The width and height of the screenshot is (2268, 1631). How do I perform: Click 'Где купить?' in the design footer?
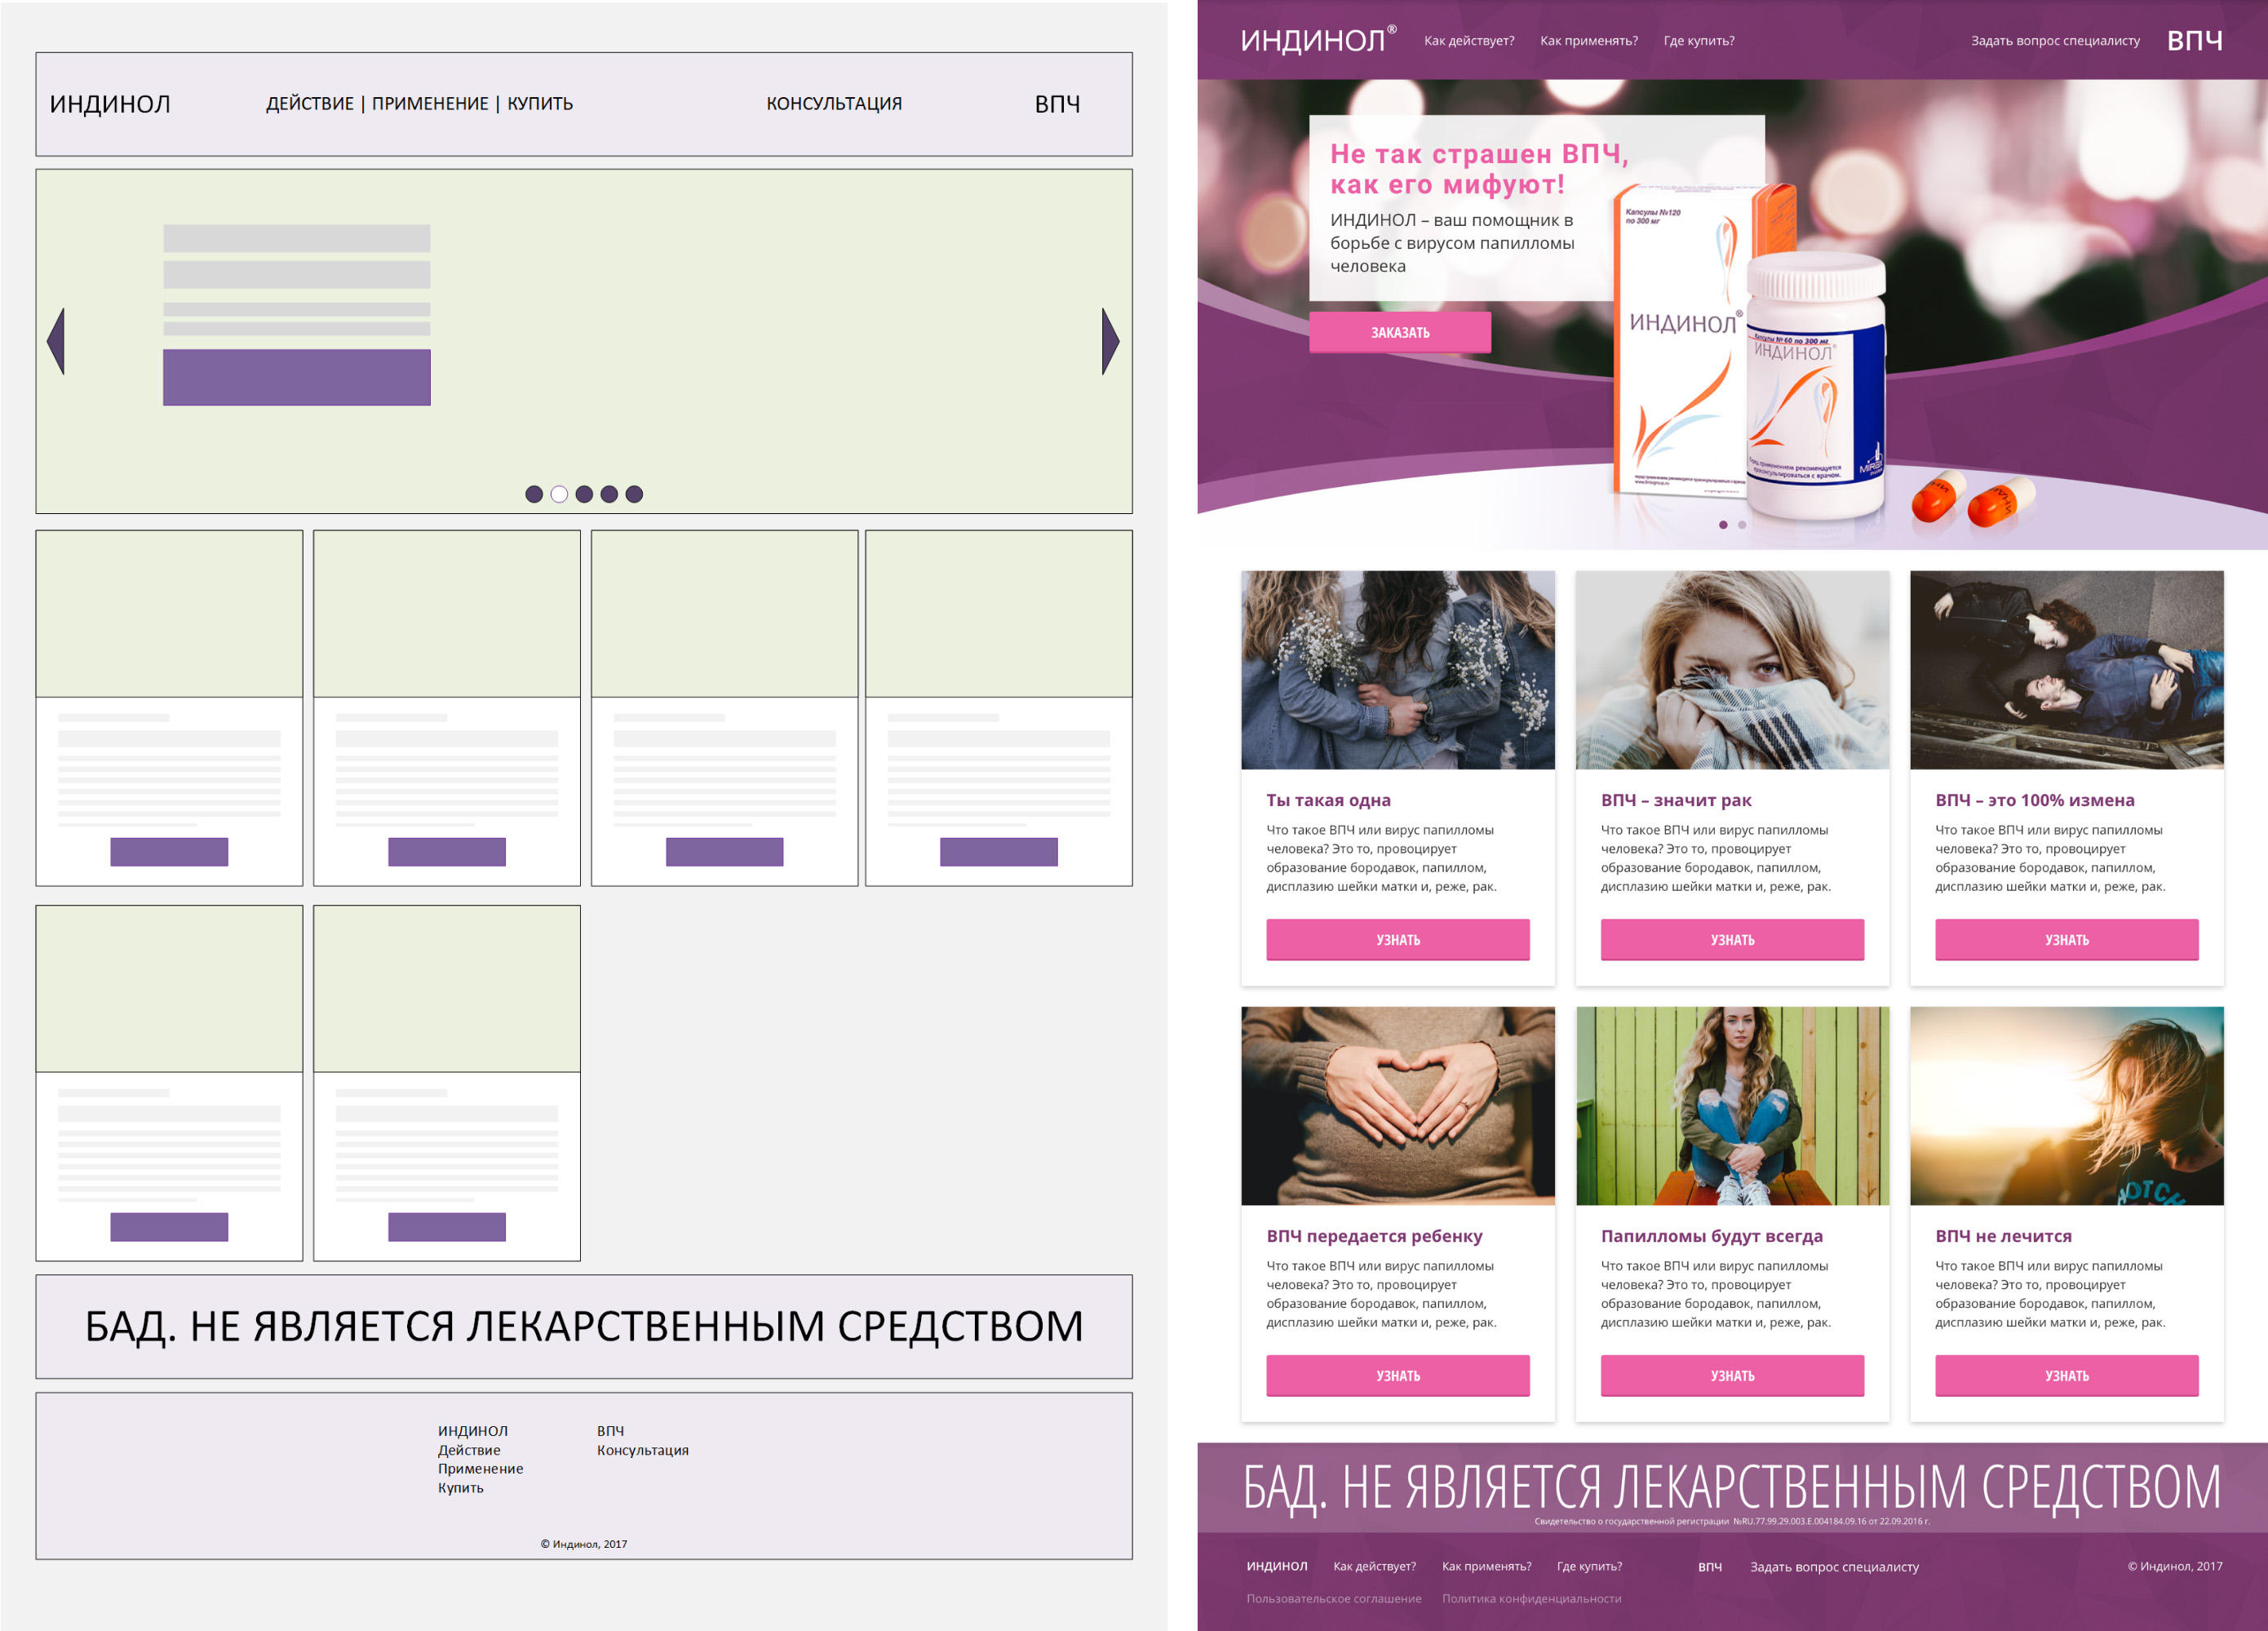point(1589,1566)
